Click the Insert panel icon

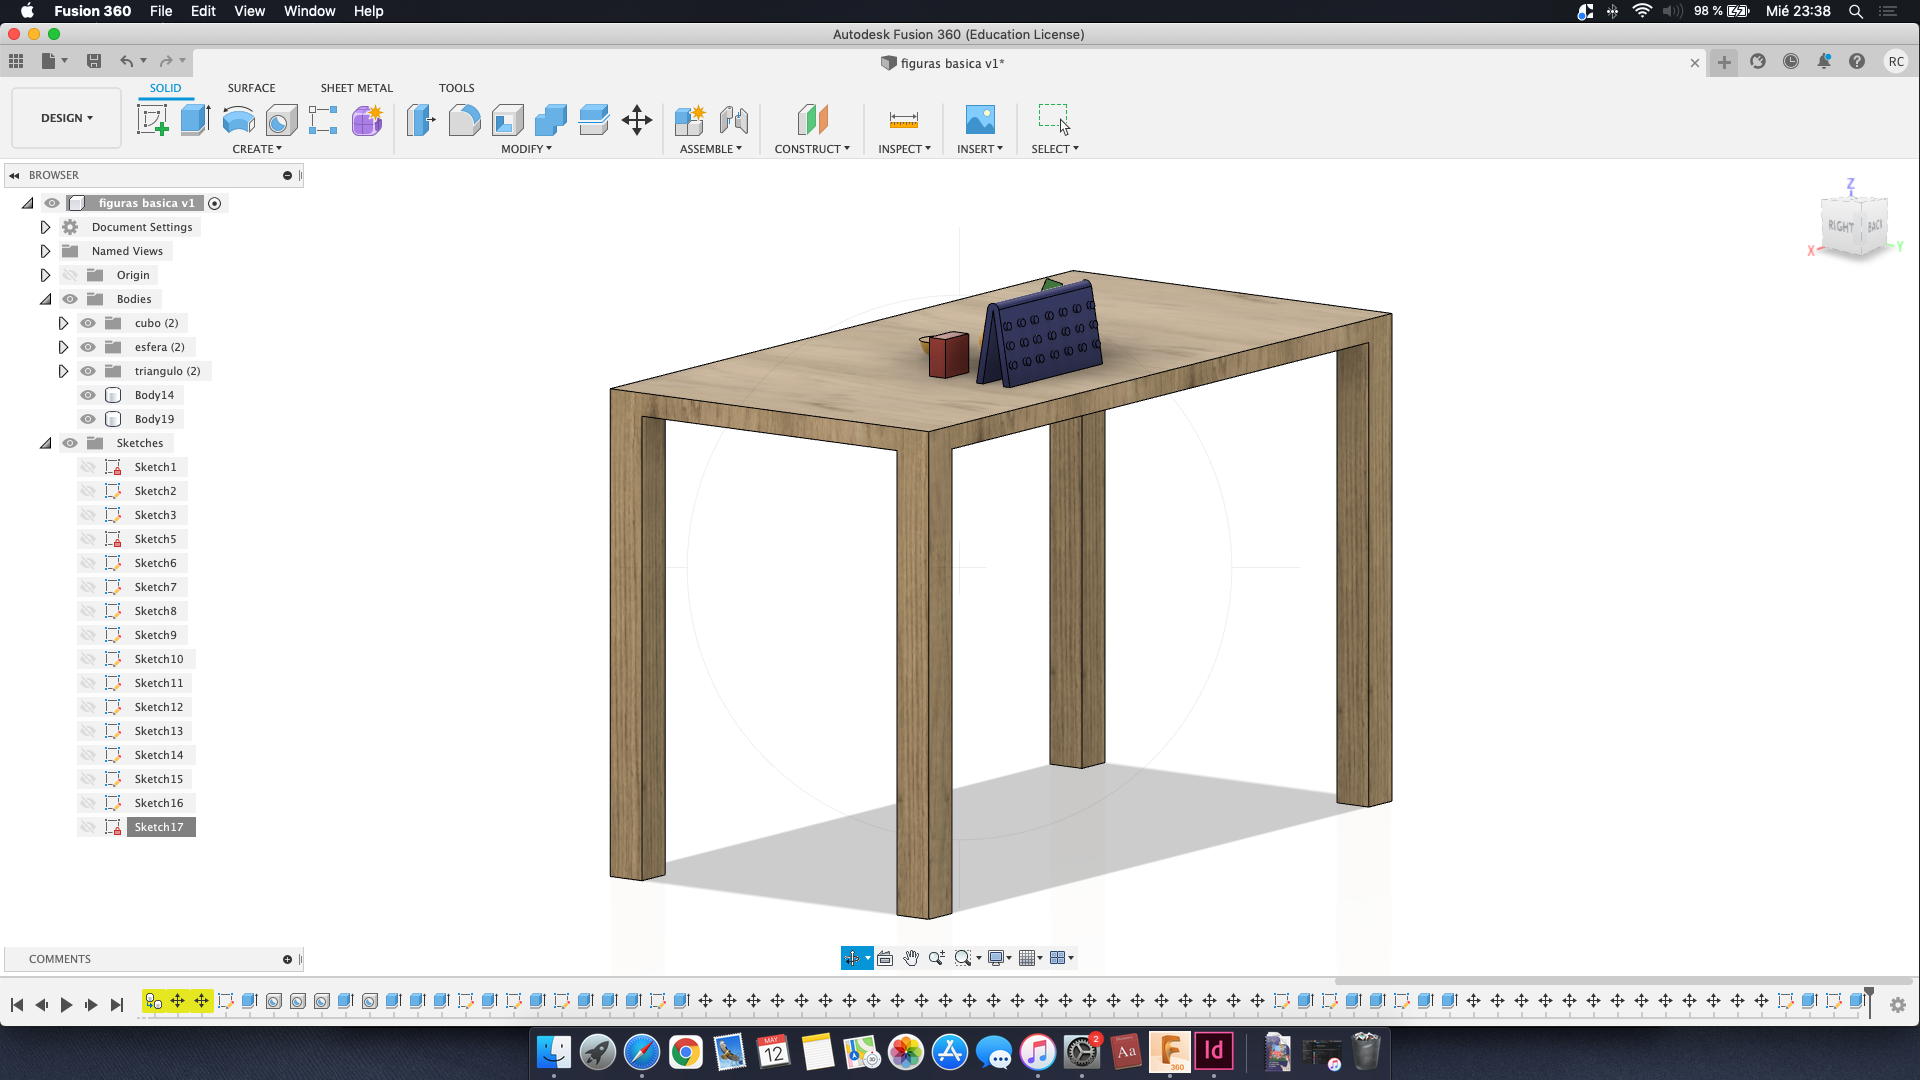pos(981,120)
